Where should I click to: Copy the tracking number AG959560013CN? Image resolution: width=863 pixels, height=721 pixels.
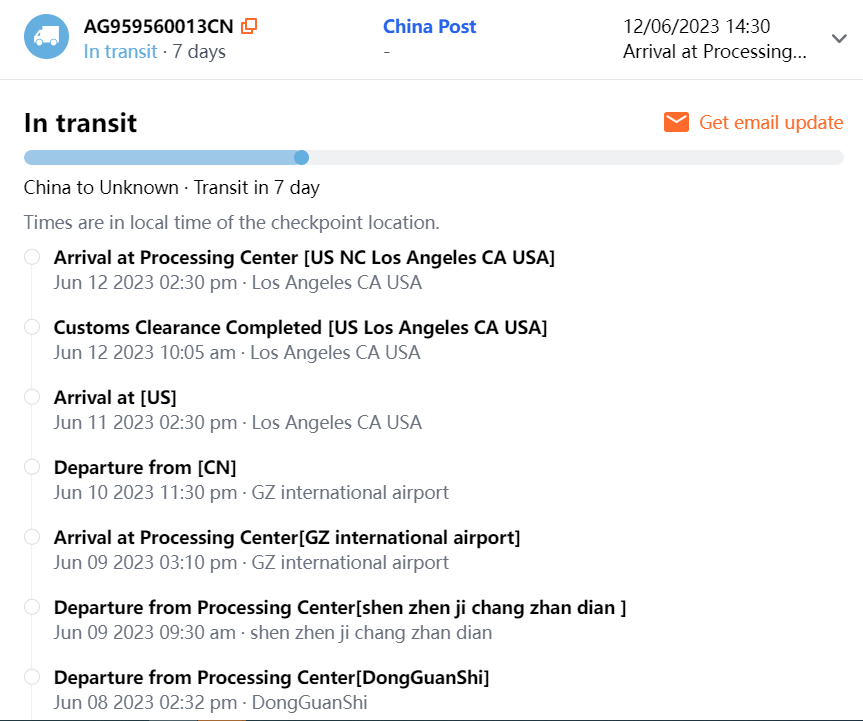[x=250, y=27]
